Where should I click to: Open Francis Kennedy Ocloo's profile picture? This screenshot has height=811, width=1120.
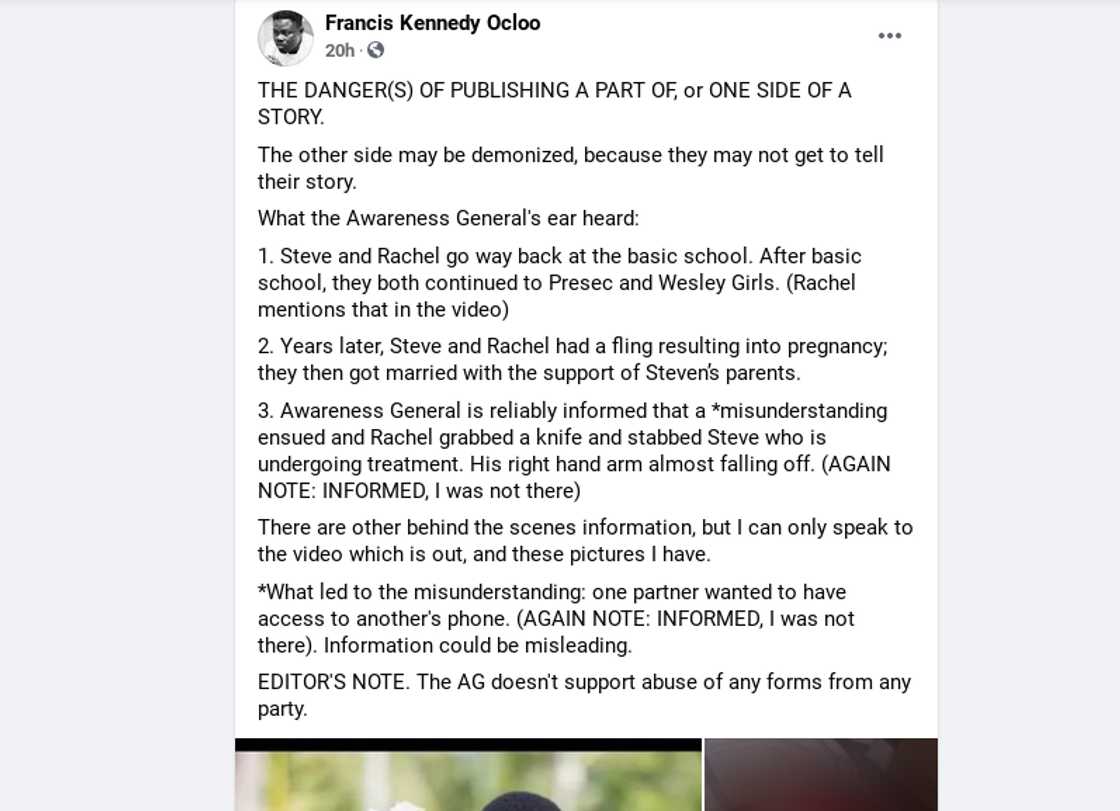286,35
